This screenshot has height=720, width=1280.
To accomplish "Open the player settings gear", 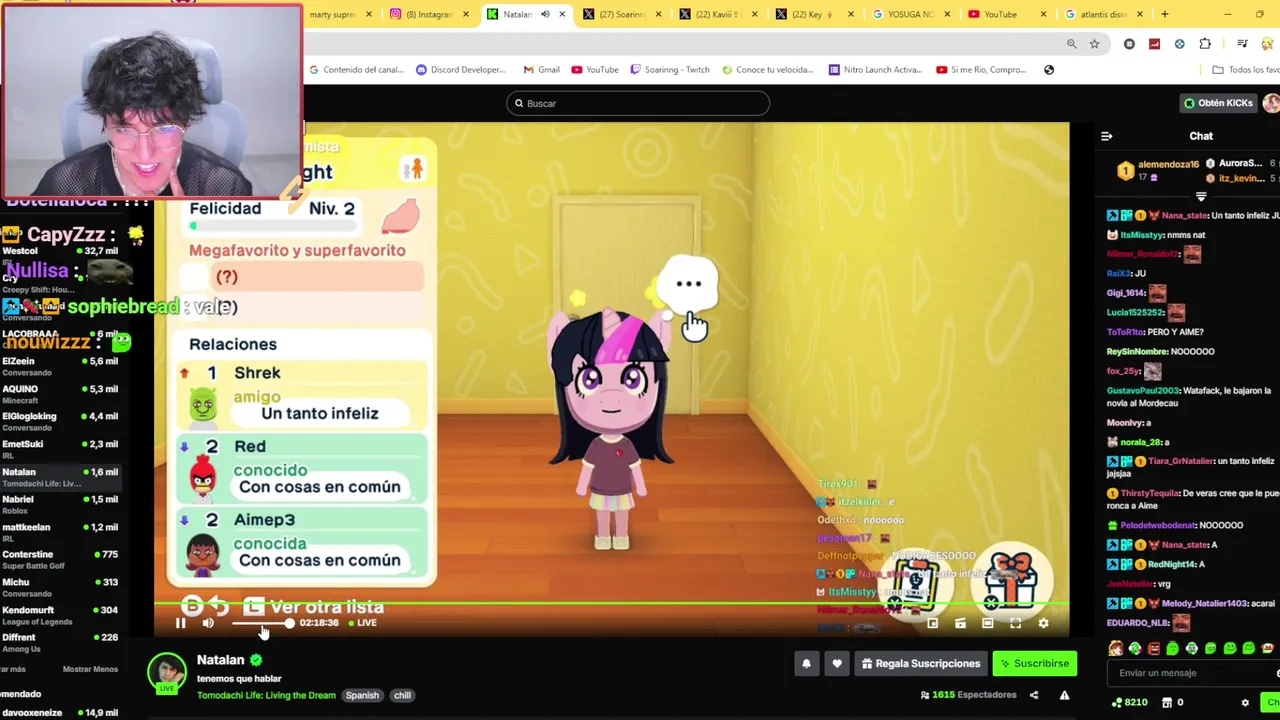I will pyautogui.click(x=1043, y=623).
